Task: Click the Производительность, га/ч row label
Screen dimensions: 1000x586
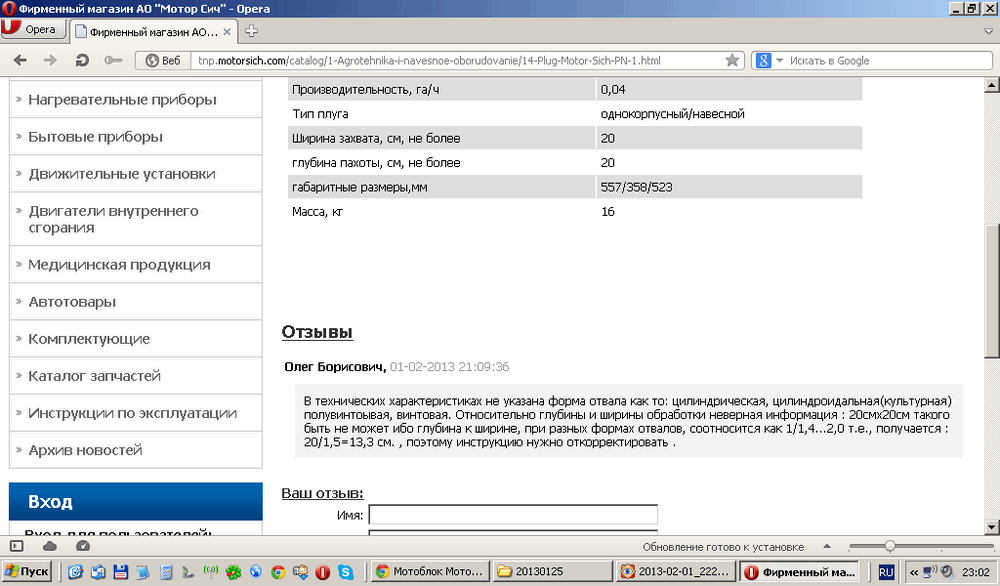Action: (x=365, y=90)
